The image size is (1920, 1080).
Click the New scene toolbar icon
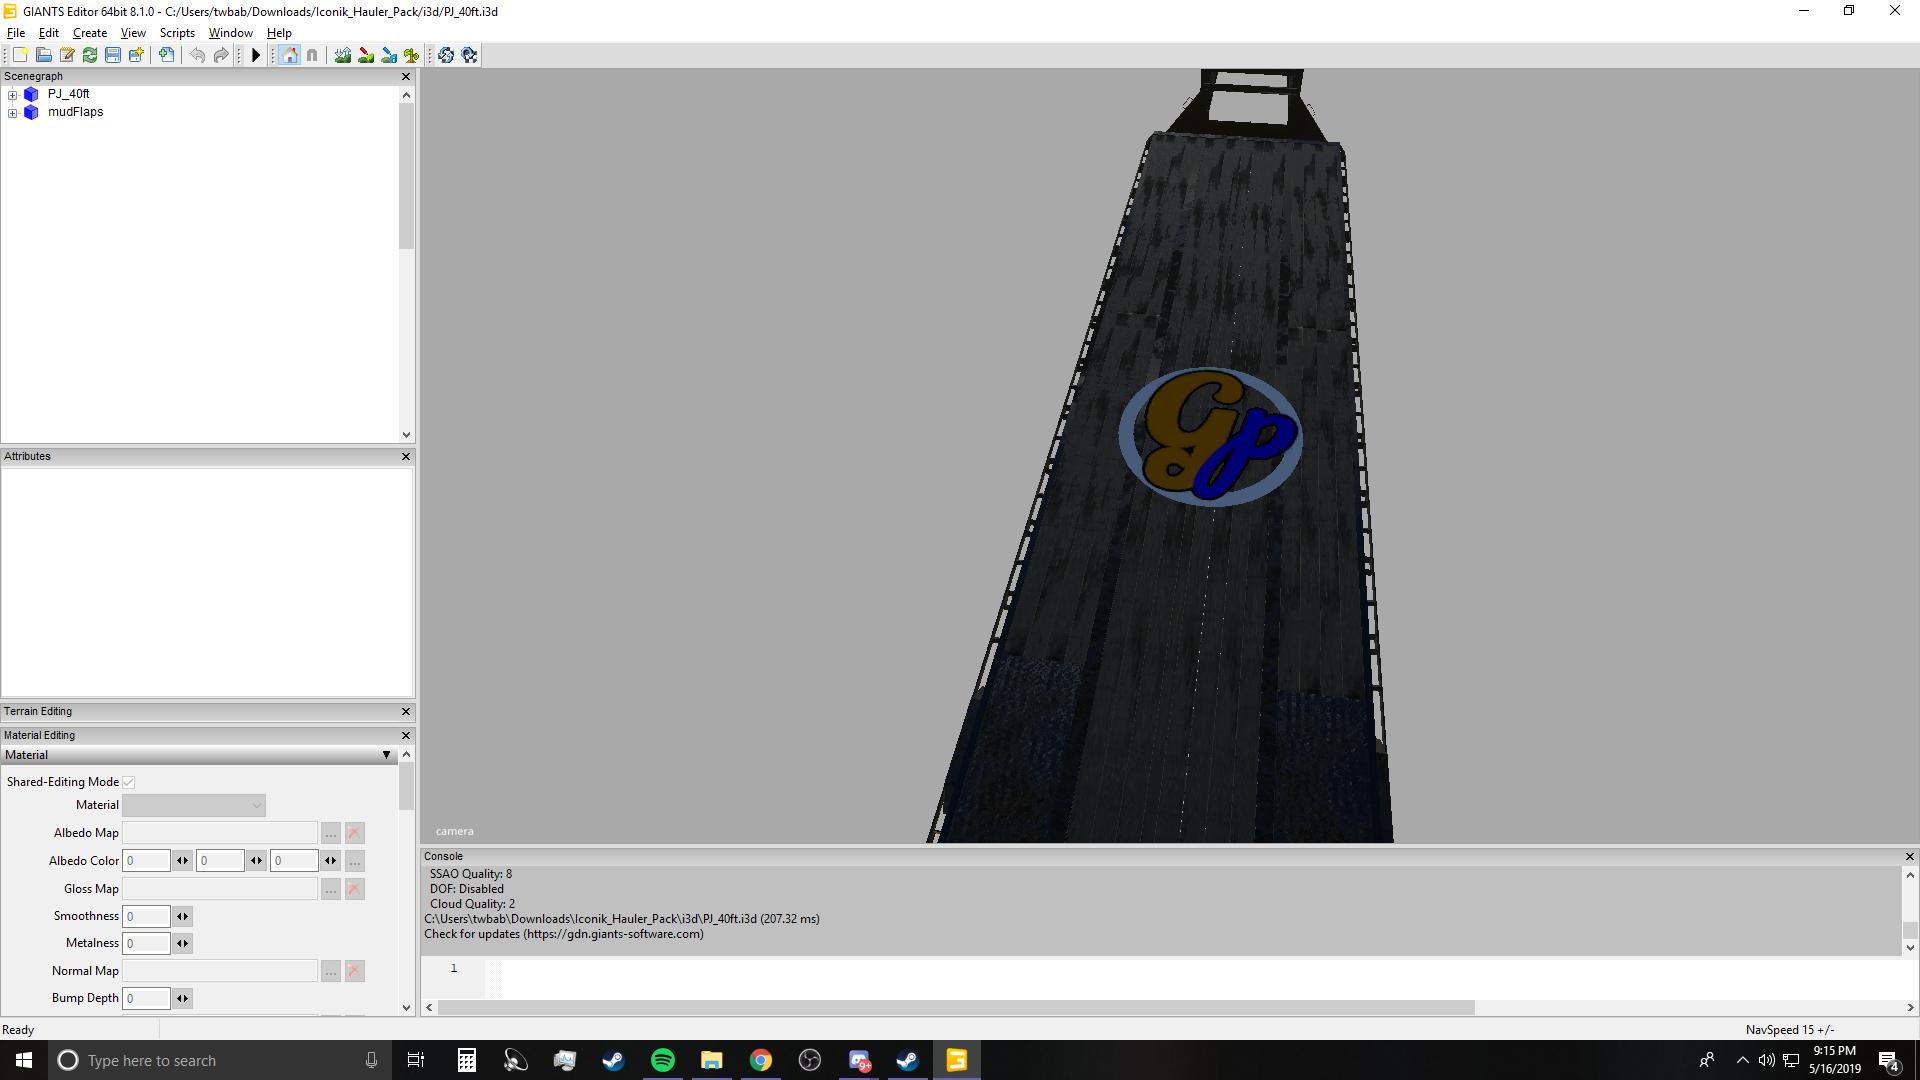[20, 56]
